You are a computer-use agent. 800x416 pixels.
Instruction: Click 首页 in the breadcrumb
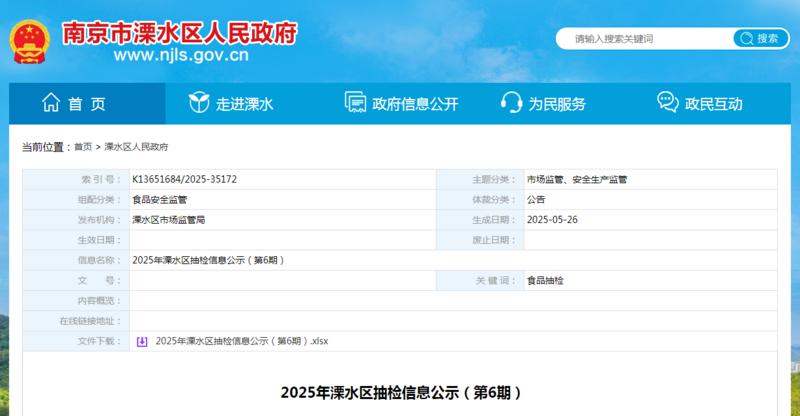pos(83,147)
